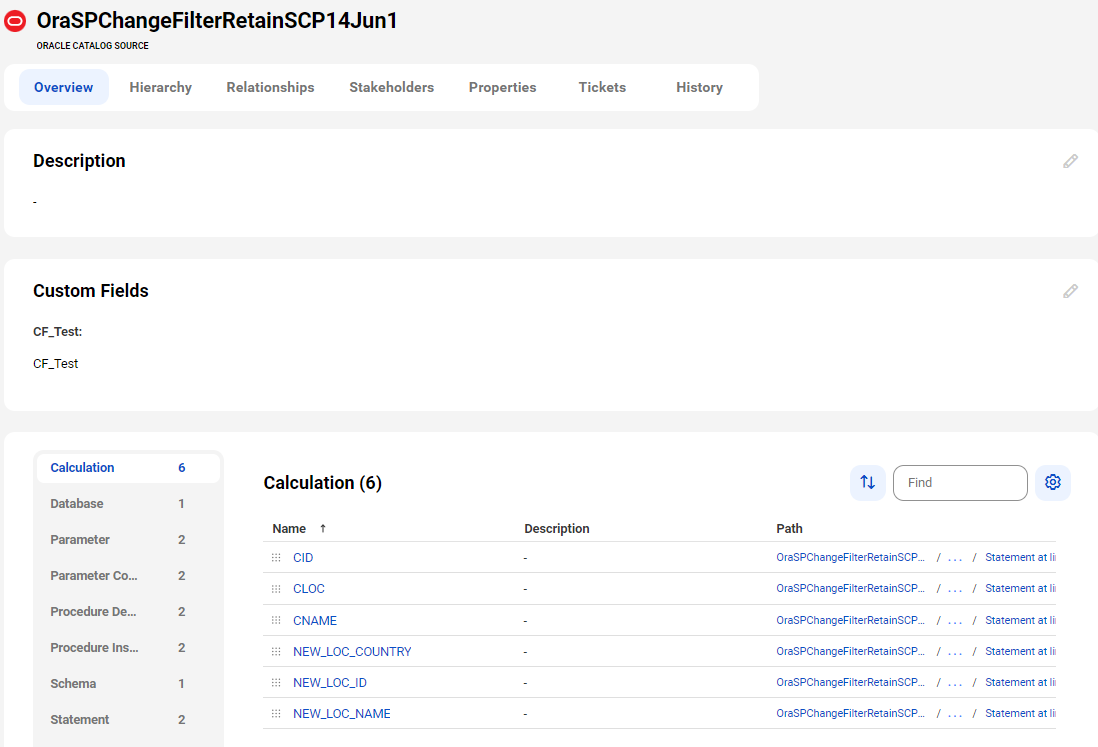Edit Custom Fields with the pencil icon

(1070, 291)
